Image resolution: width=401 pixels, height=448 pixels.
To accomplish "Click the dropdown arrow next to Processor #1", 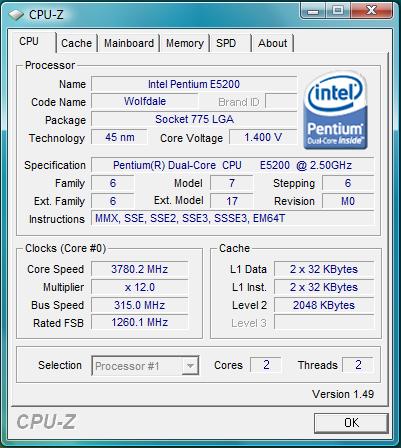I will pos(190,366).
